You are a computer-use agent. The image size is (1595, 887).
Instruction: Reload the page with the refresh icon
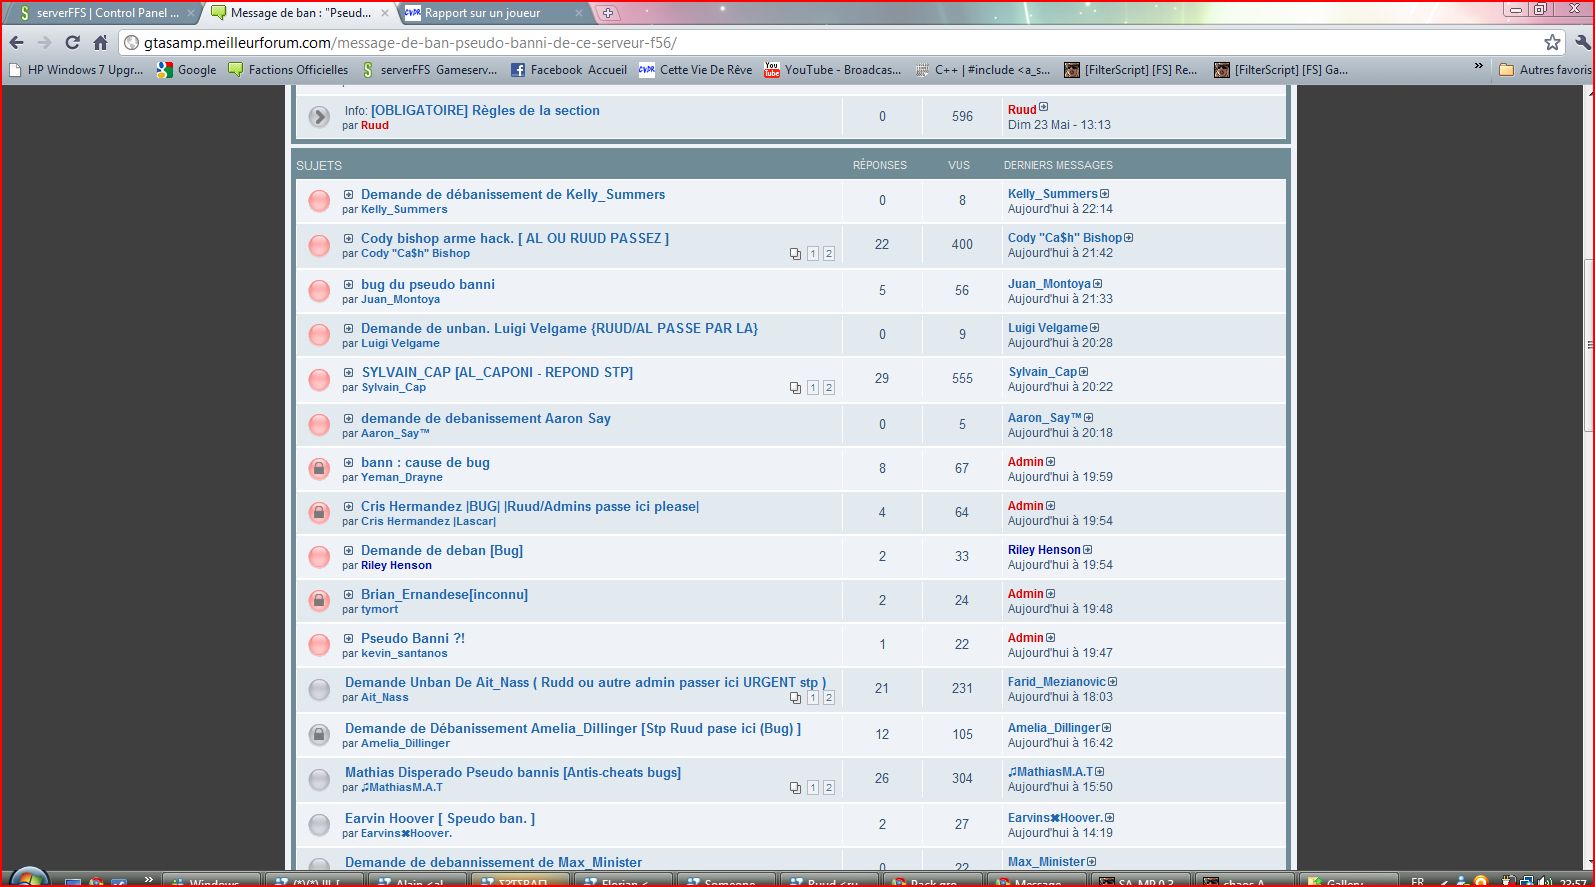72,42
